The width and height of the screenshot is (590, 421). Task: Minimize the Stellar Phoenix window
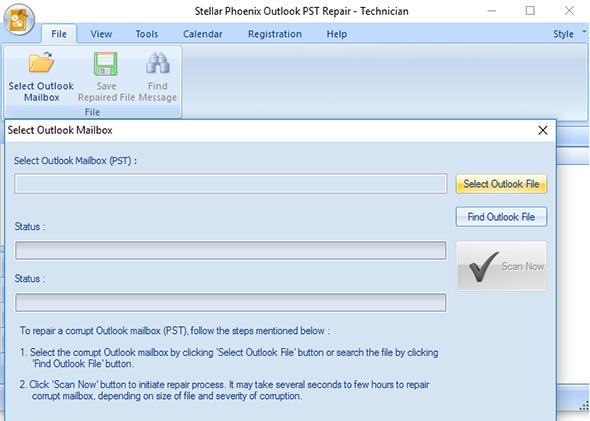pos(491,11)
